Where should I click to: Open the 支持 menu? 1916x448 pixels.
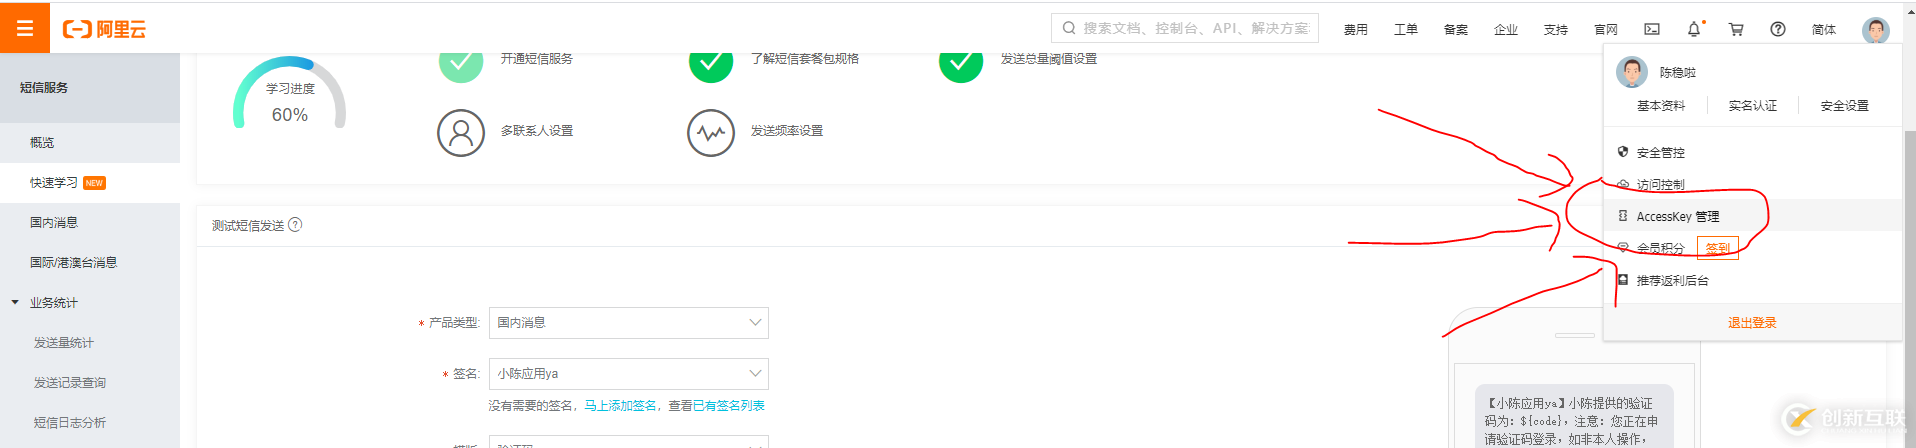1555,29
